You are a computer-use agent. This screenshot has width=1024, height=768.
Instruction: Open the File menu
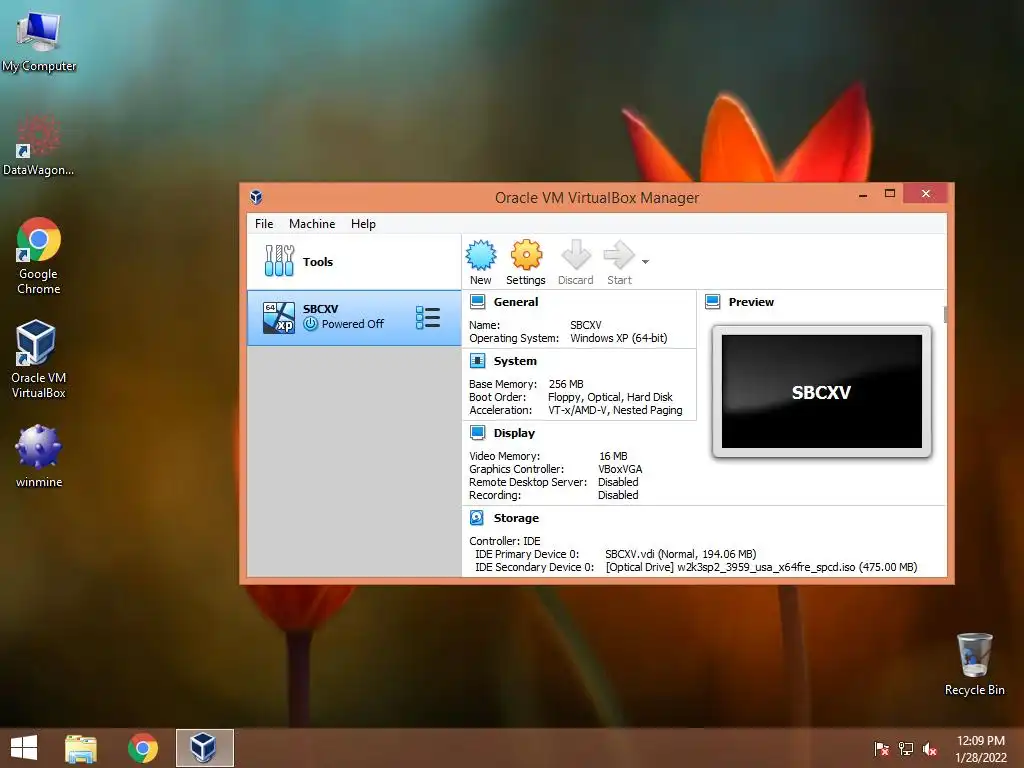point(264,224)
